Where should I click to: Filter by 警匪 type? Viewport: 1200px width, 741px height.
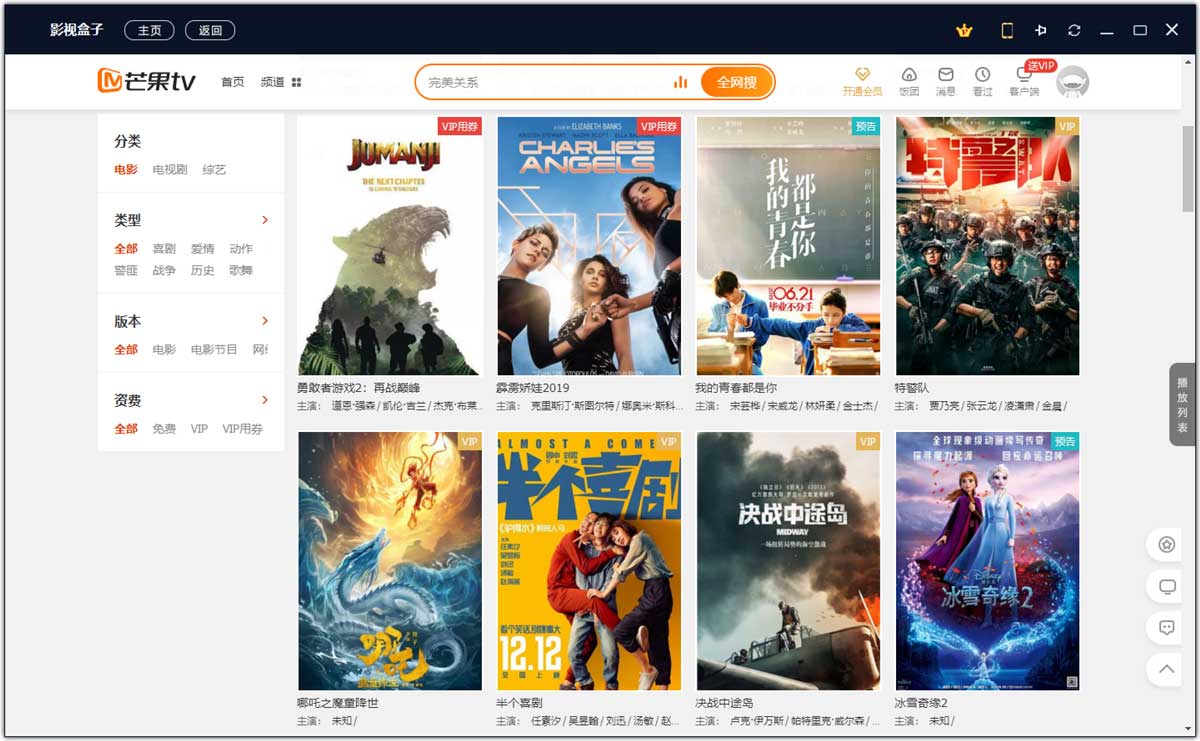pyautogui.click(x=126, y=270)
